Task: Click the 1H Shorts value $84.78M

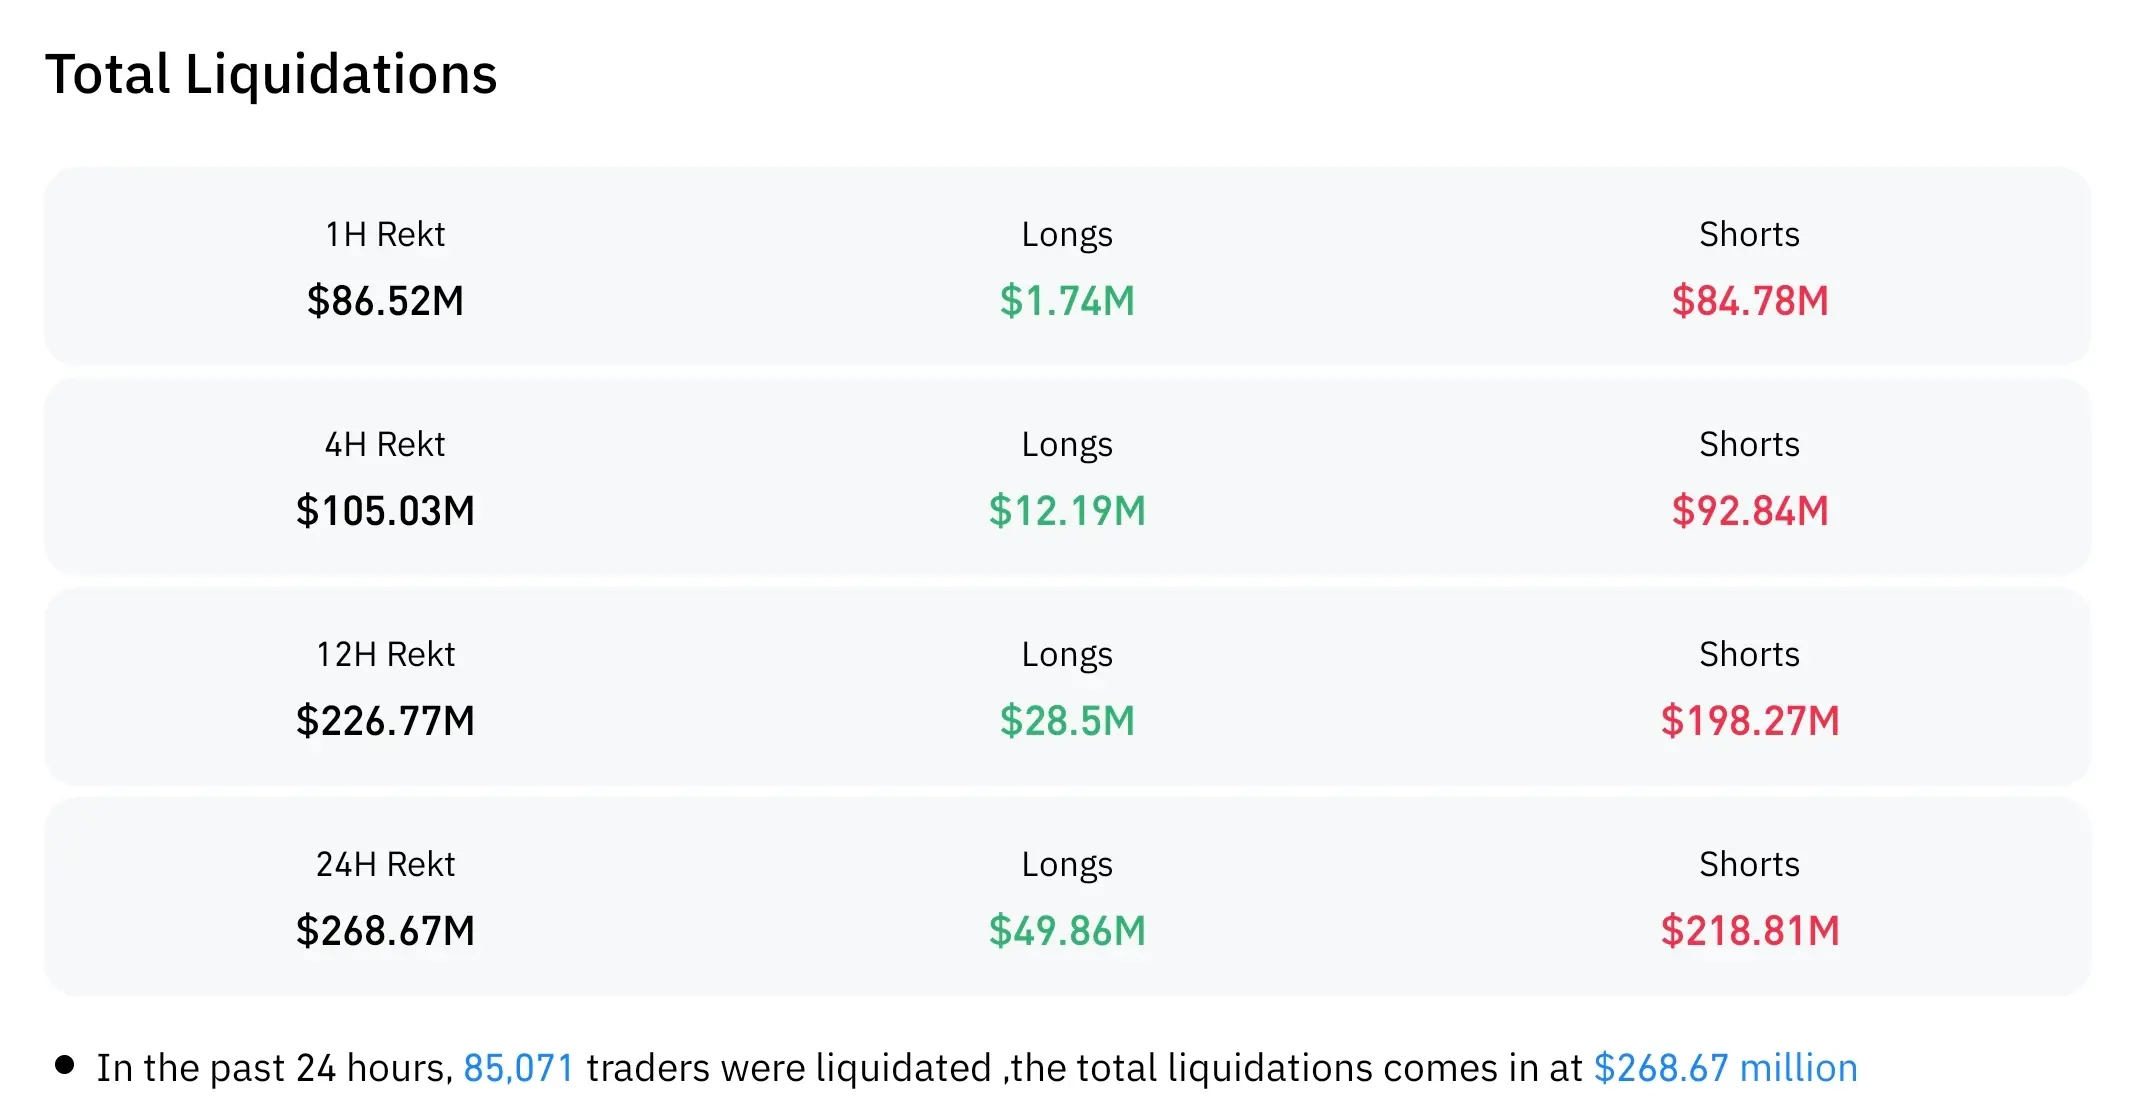Action: 1750,301
